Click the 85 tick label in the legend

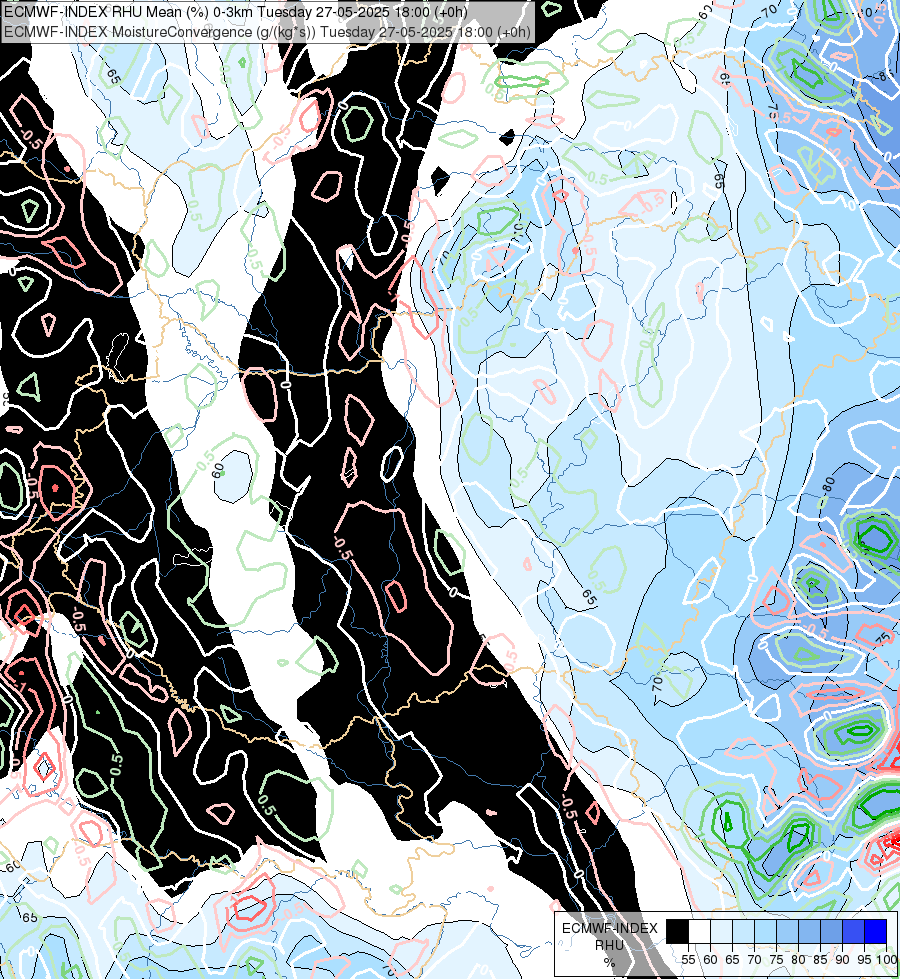820,960
